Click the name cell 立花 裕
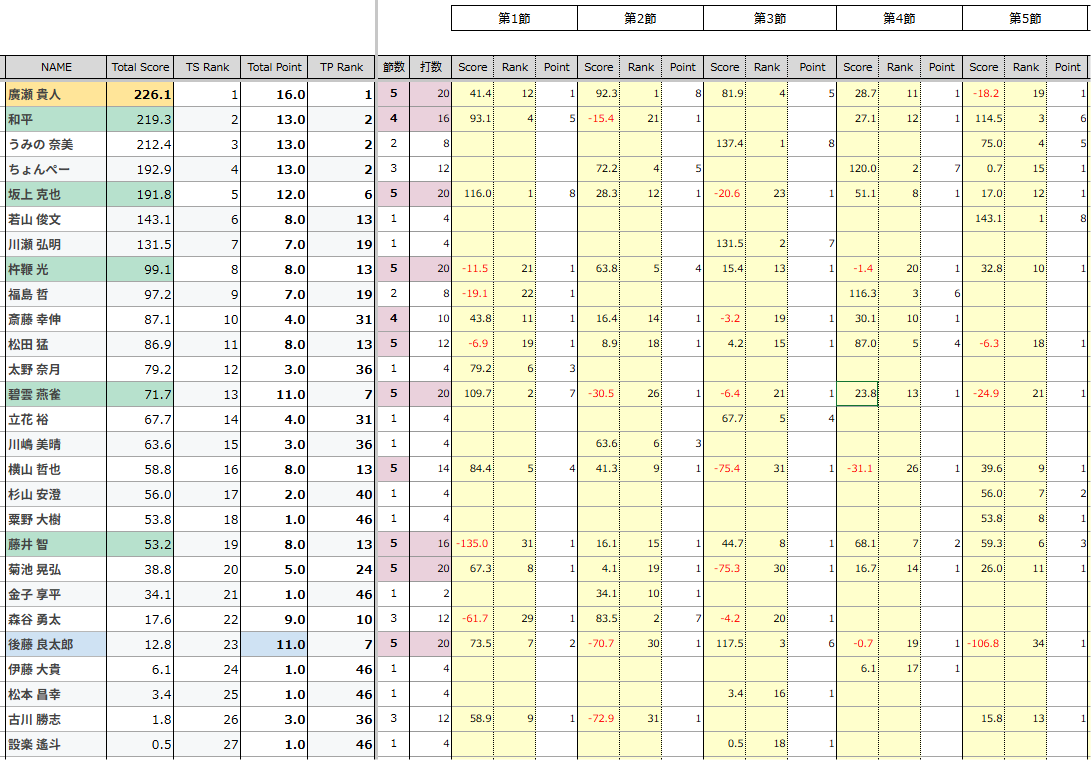The image size is (1091, 760). [56, 420]
